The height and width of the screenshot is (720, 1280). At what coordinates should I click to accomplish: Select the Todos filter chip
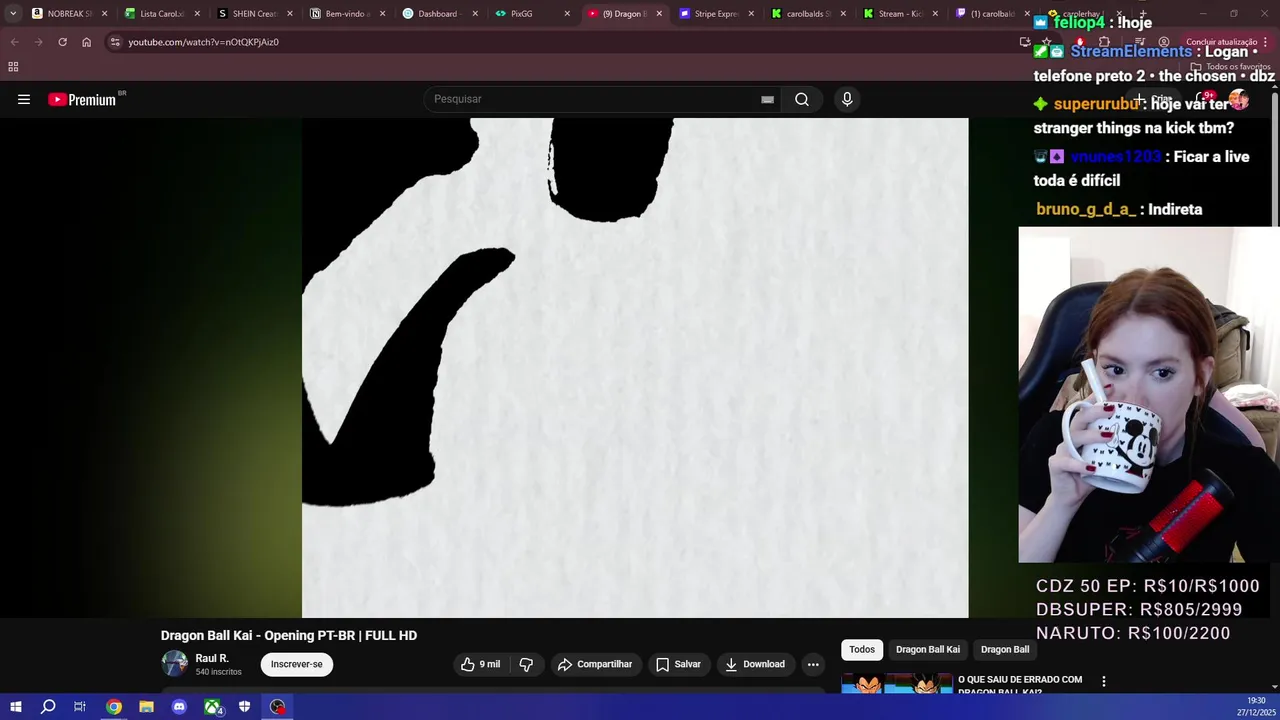click(862, 649)
